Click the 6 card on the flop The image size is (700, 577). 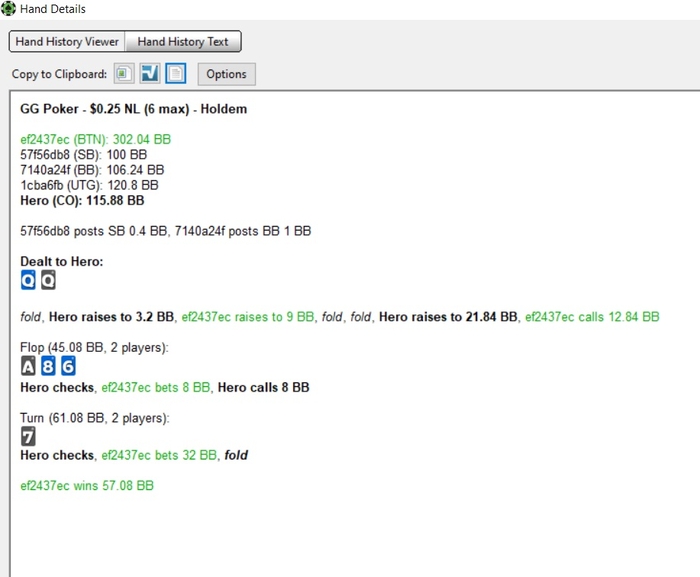point(68,367)
